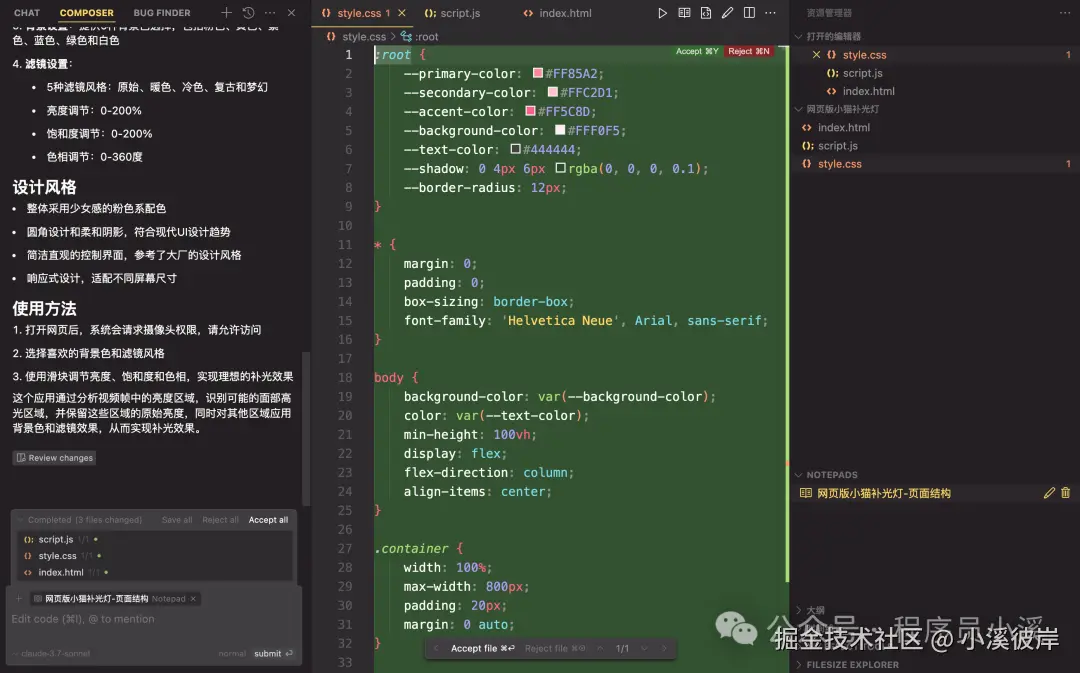The height and width of the screenshot is (673, 1080).
Task: Open the #FF85A2 primary color swatch
Action: pyautogui.click(x=538, y=73)
